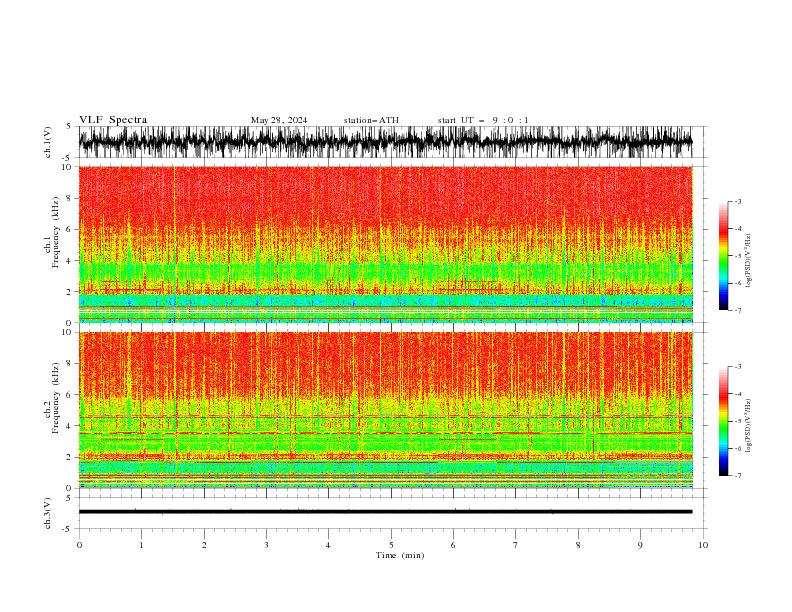Image resolution: width=792 pixels, height=612 pixels.
Task: Click the date 'May 28, 2024'
Action: (x=279, y=120)
